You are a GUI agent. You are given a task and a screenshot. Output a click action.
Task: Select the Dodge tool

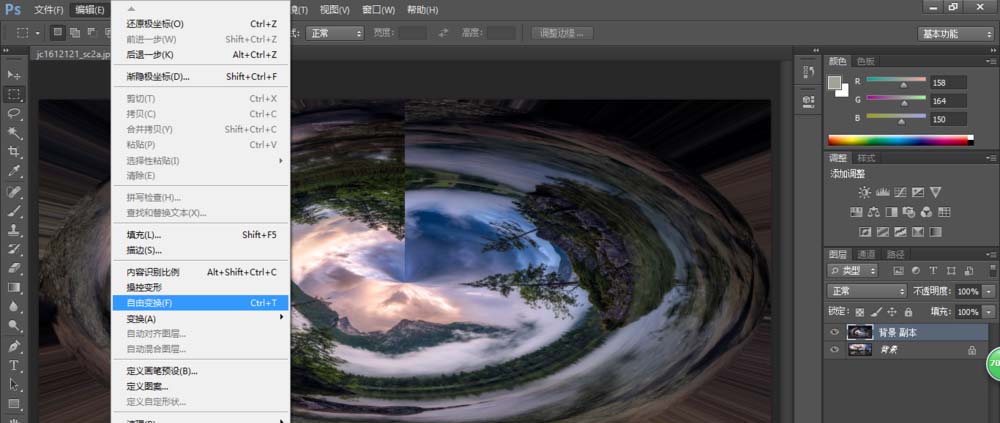14,325
